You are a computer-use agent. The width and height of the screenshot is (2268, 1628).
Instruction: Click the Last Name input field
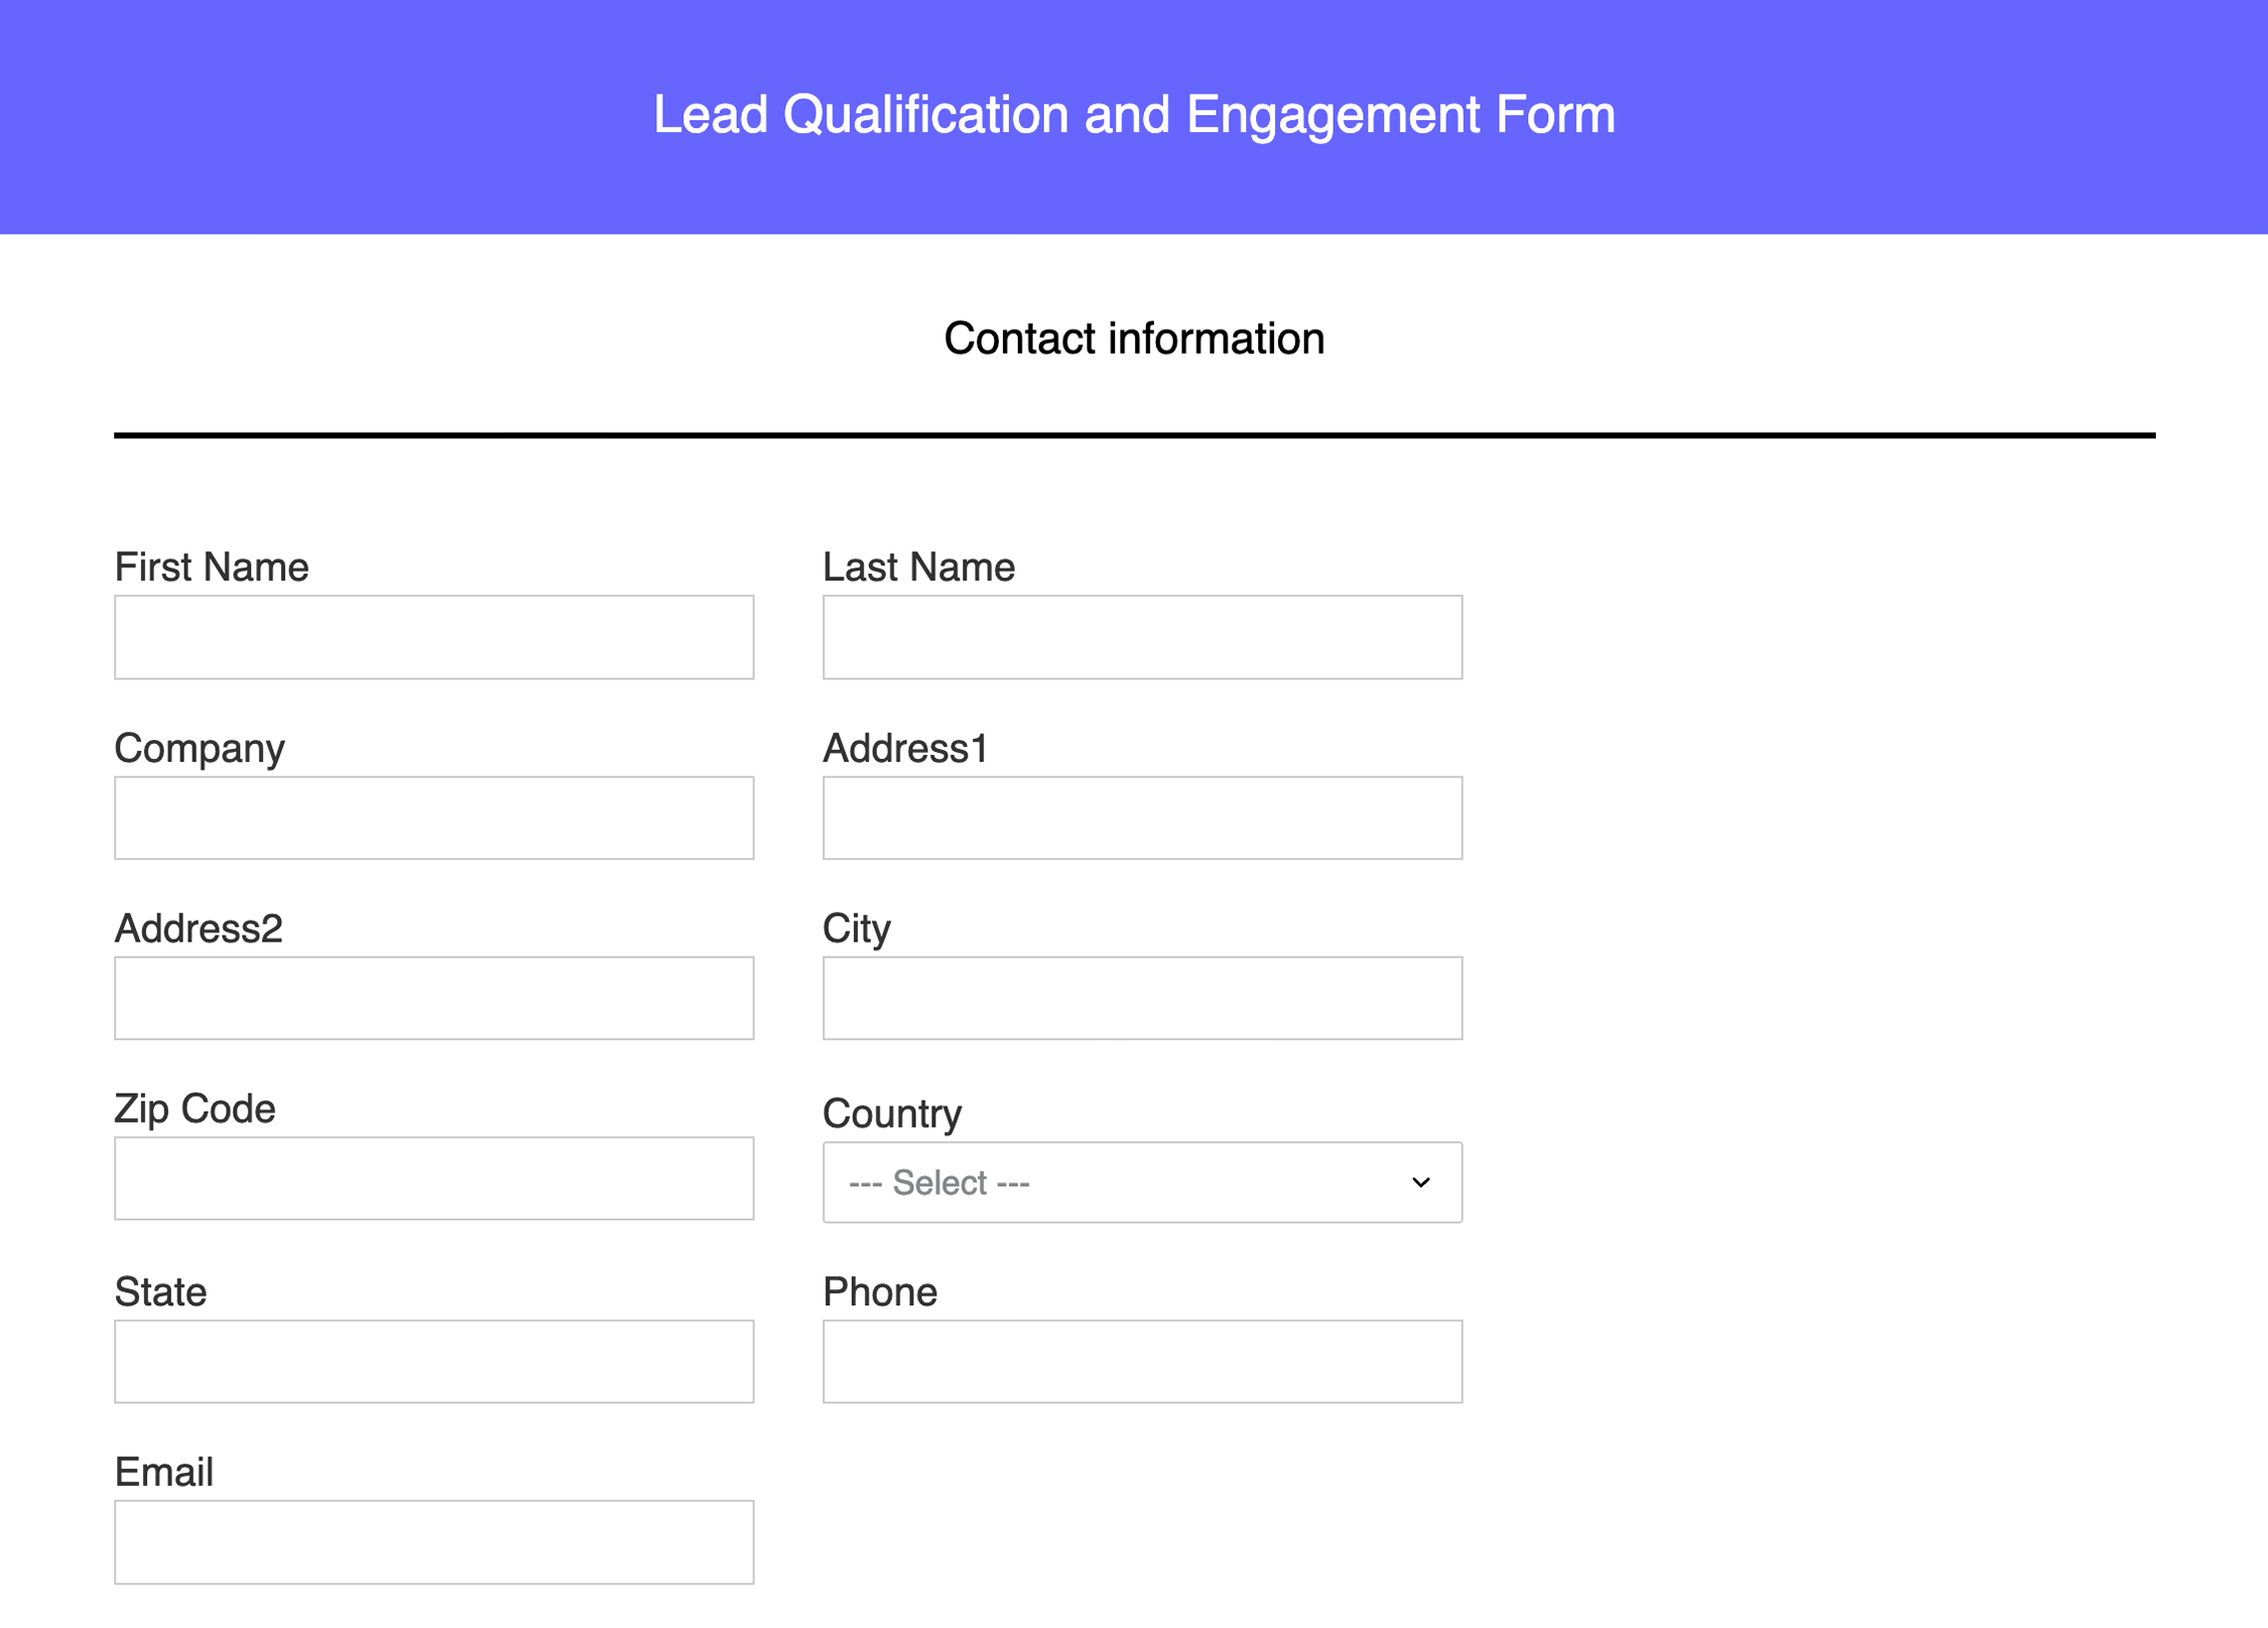coord(1141,637)
